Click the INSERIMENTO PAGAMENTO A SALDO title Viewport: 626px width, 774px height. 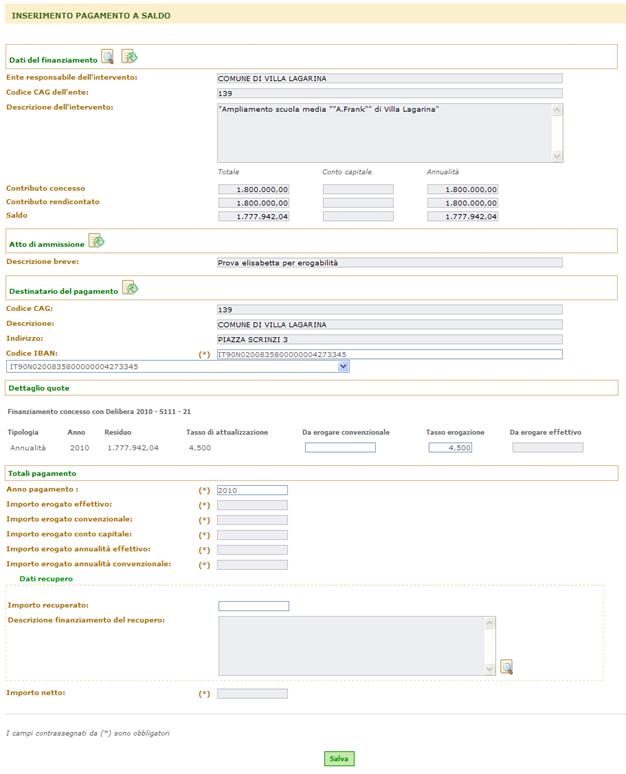coord(91,16)
